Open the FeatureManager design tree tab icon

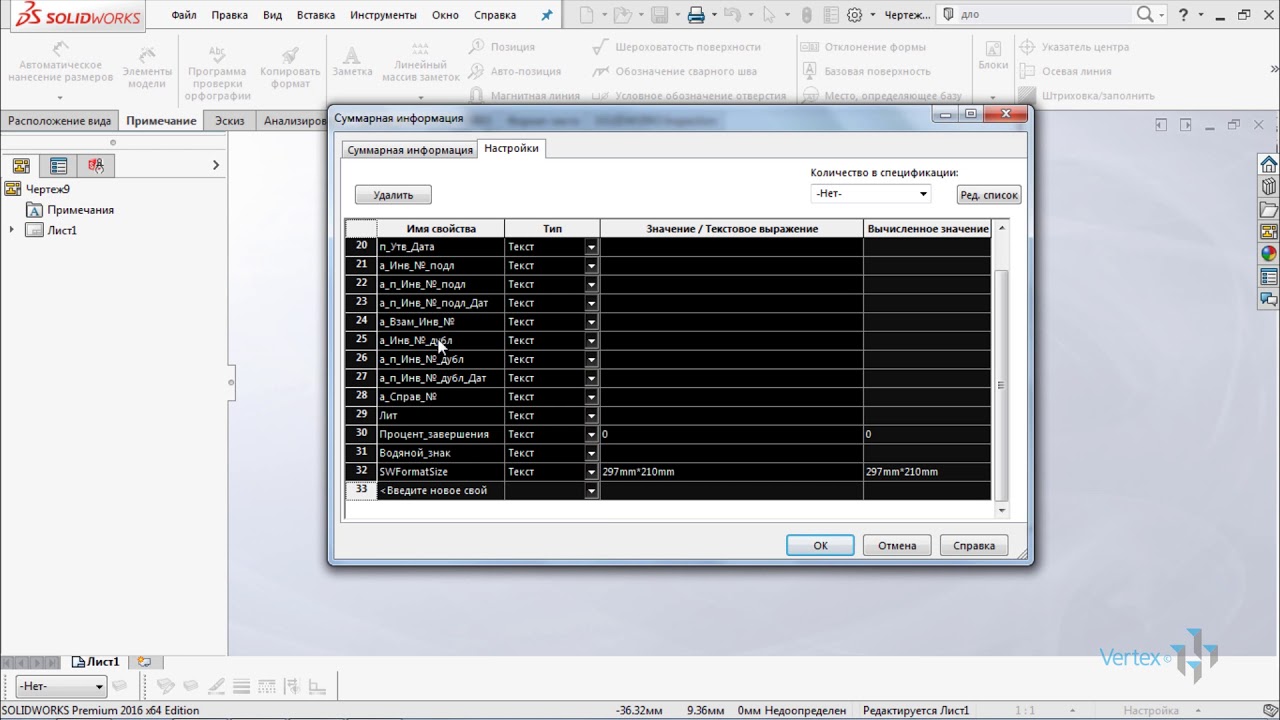(21, 165)
